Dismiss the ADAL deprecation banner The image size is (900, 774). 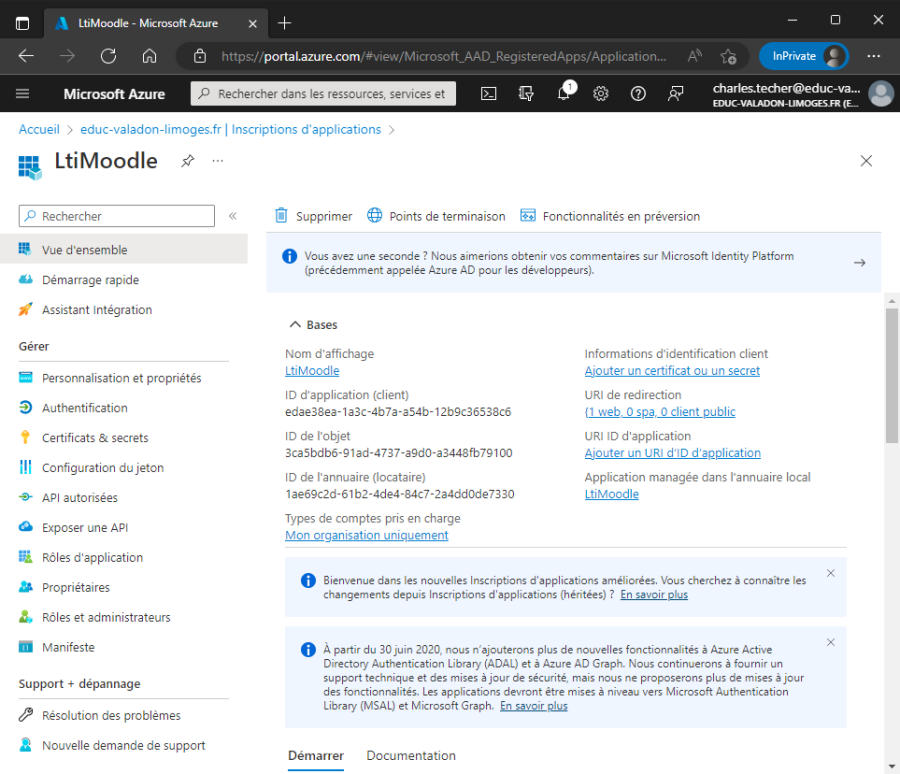(831, 643)
